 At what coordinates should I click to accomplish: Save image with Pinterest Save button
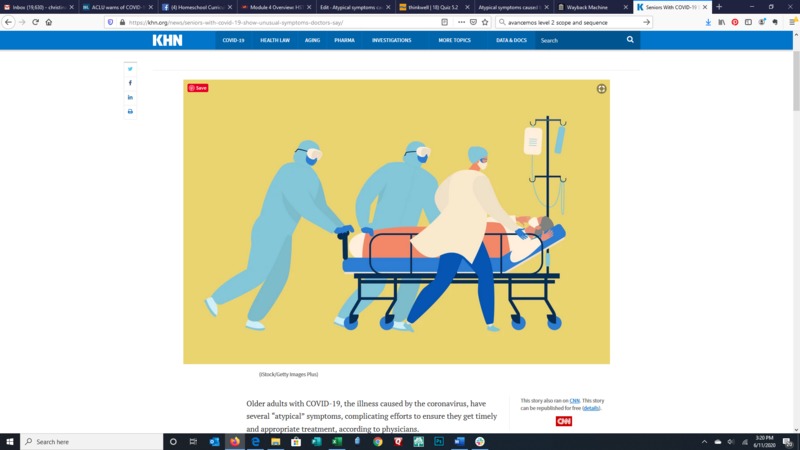coord(198,88)
